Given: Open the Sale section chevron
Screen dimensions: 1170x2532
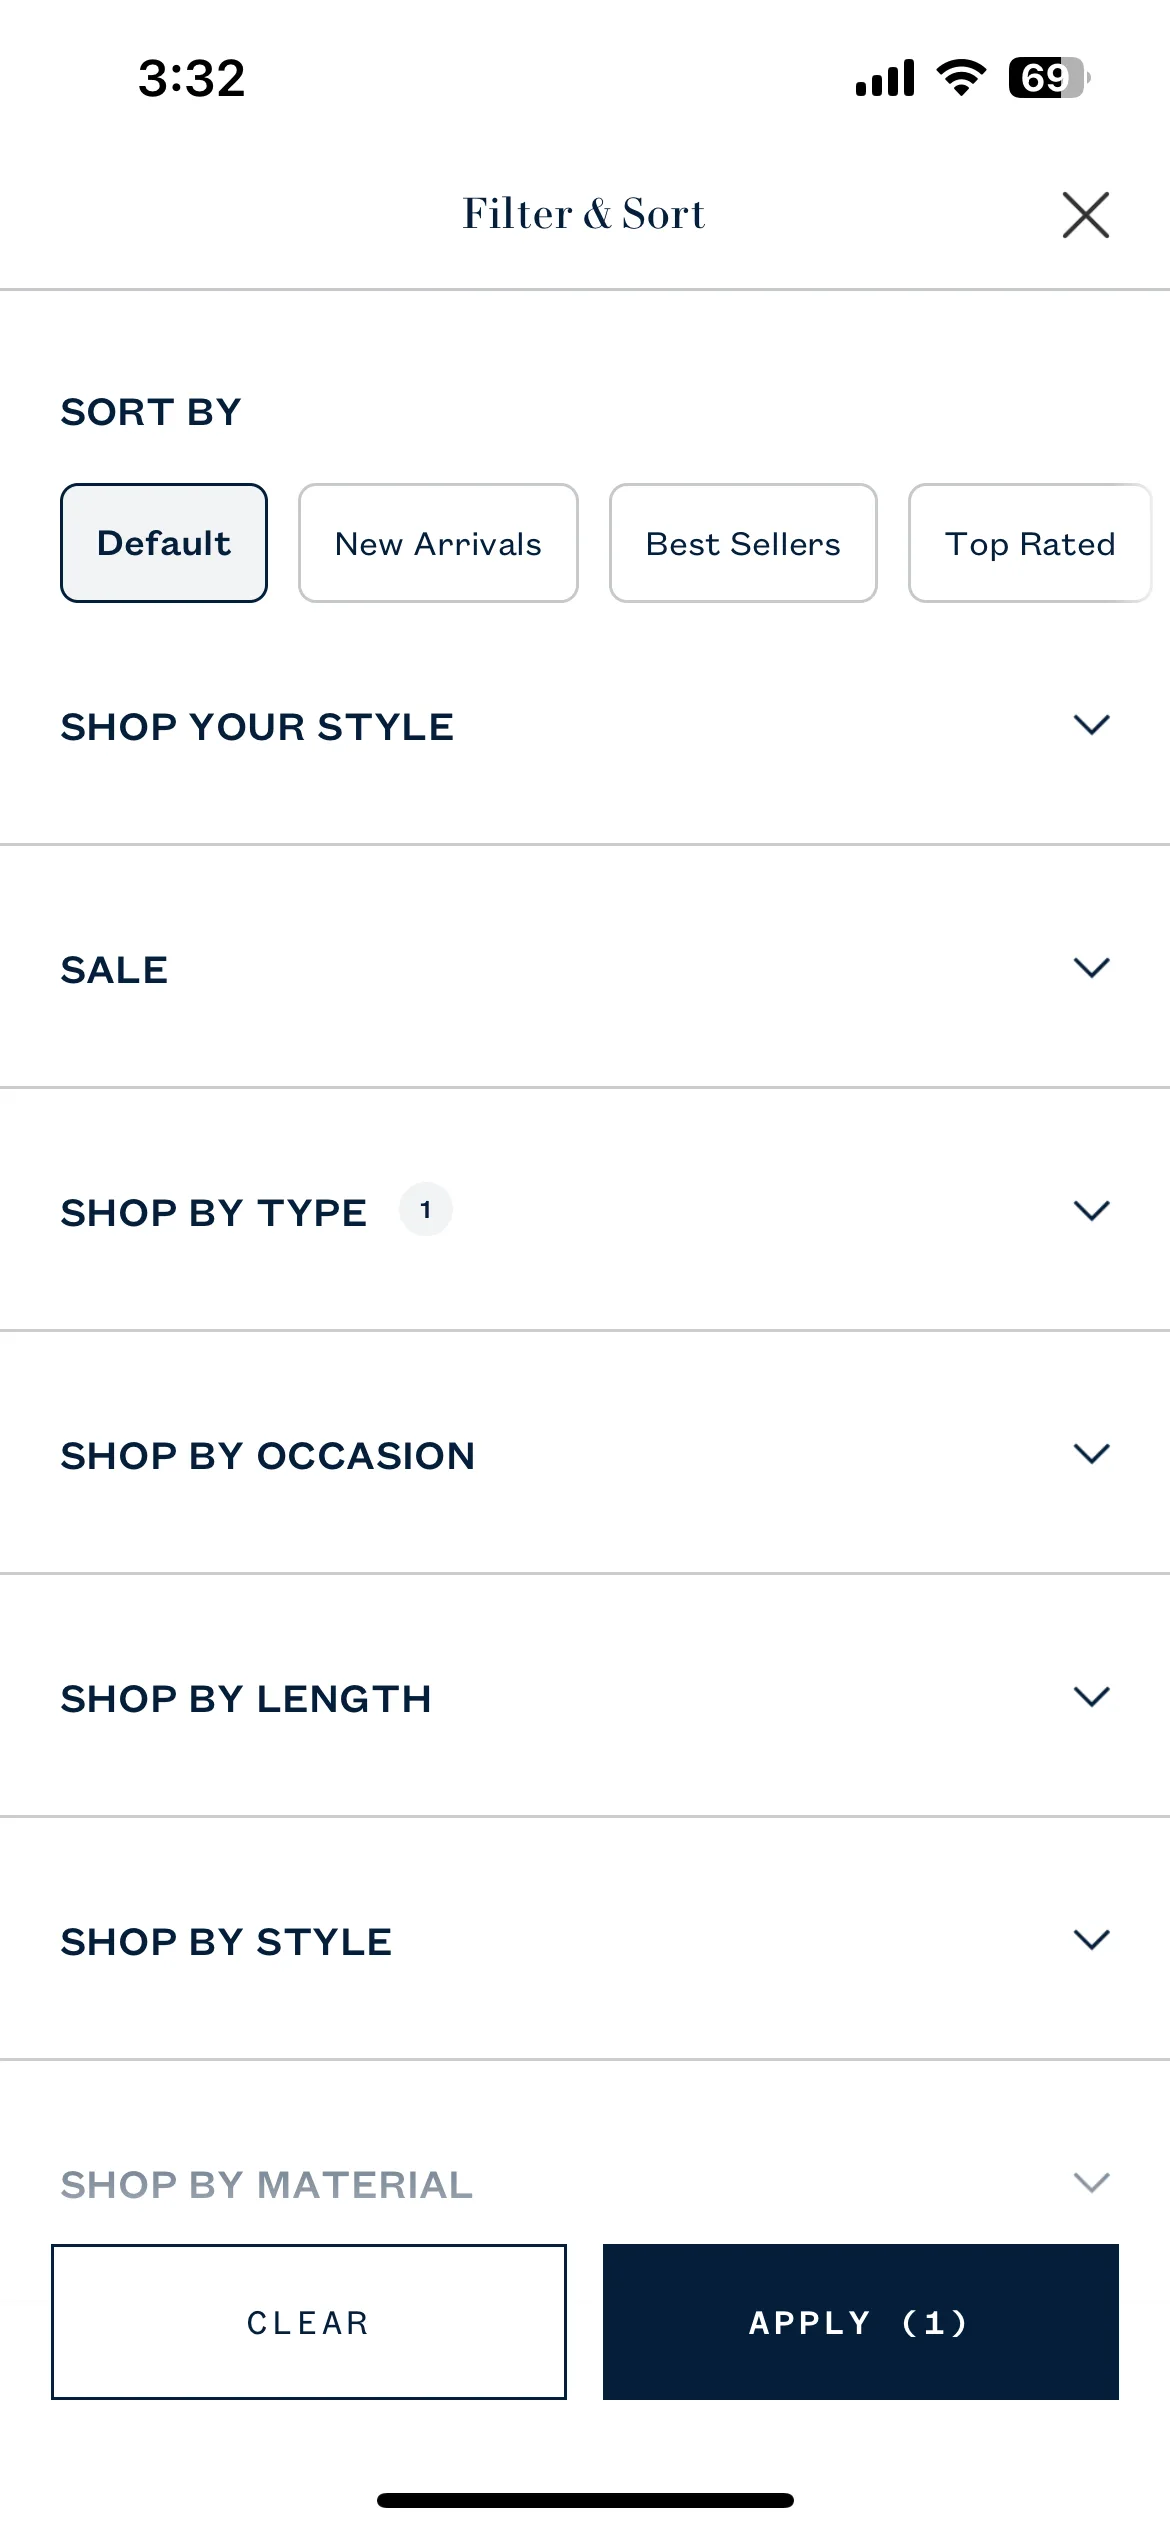Looking at the screenshot, I should pos(1091,968).
